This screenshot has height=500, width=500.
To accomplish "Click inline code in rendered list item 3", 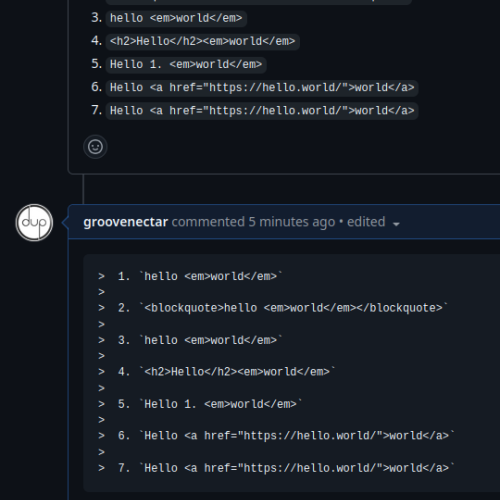I will point(176,18).
